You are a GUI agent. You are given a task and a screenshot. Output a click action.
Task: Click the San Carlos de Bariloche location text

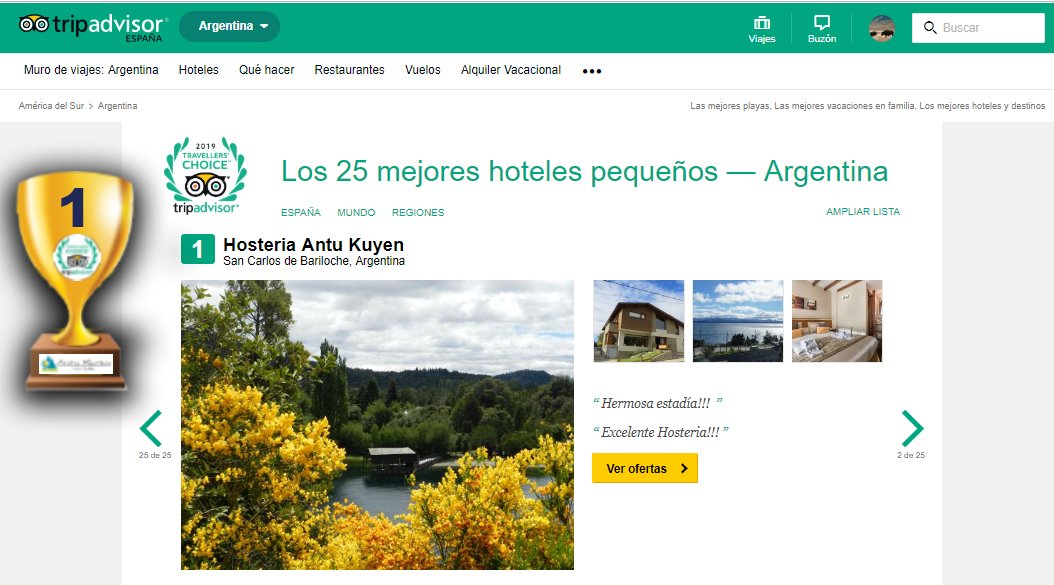(314, 261)
